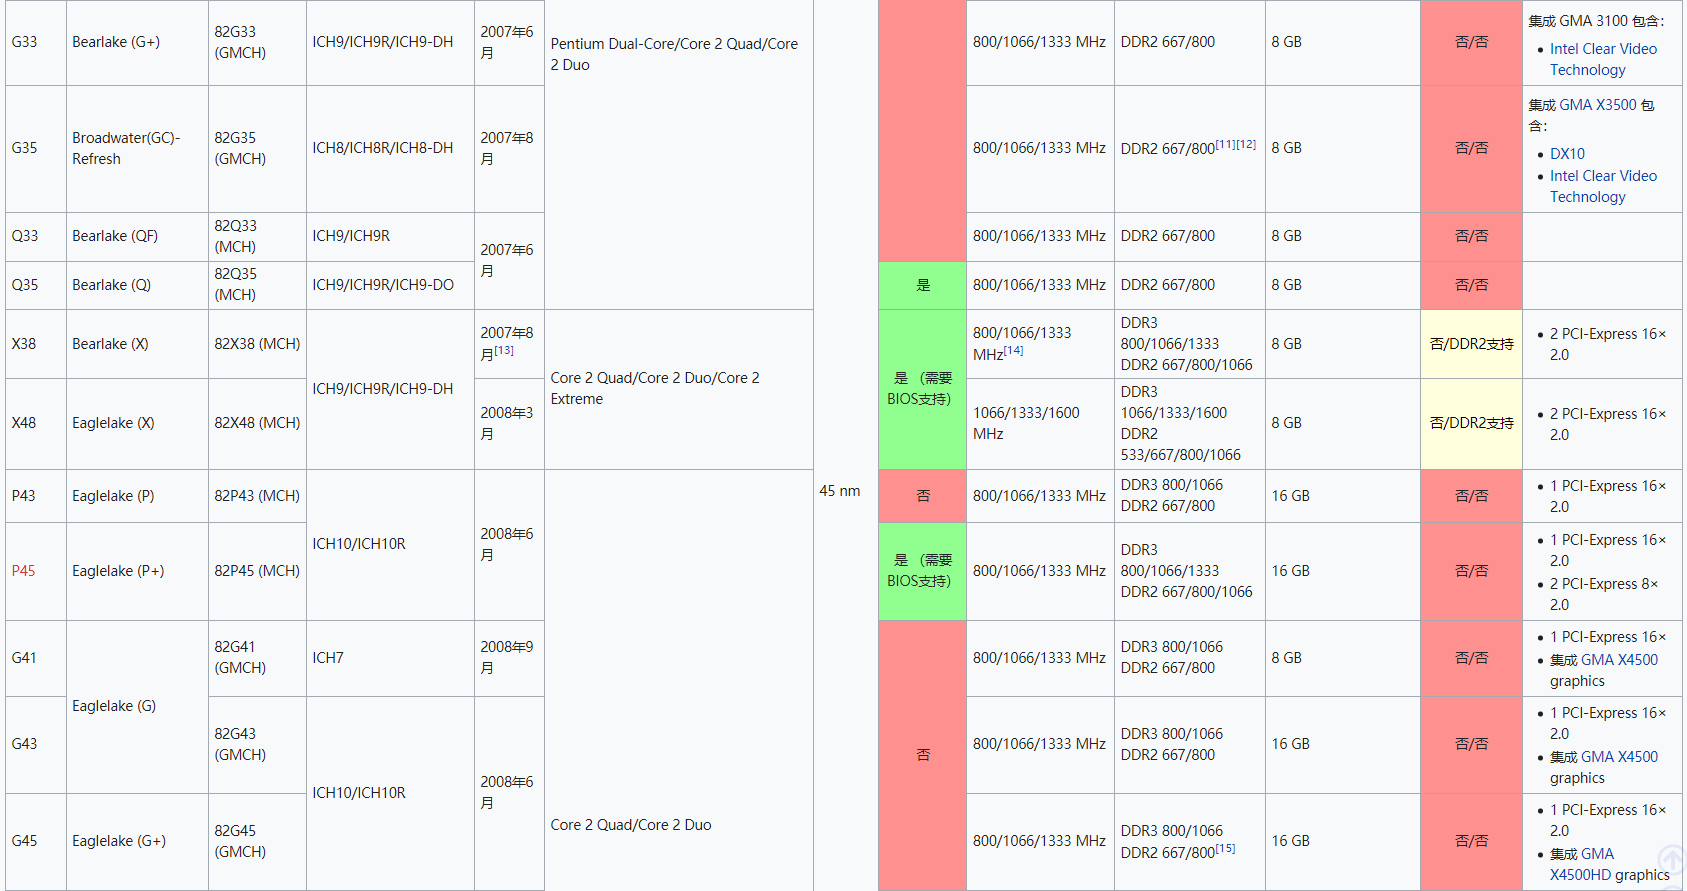
Task: Follow the GMA X3500 link
Action: click(1598, 105)
